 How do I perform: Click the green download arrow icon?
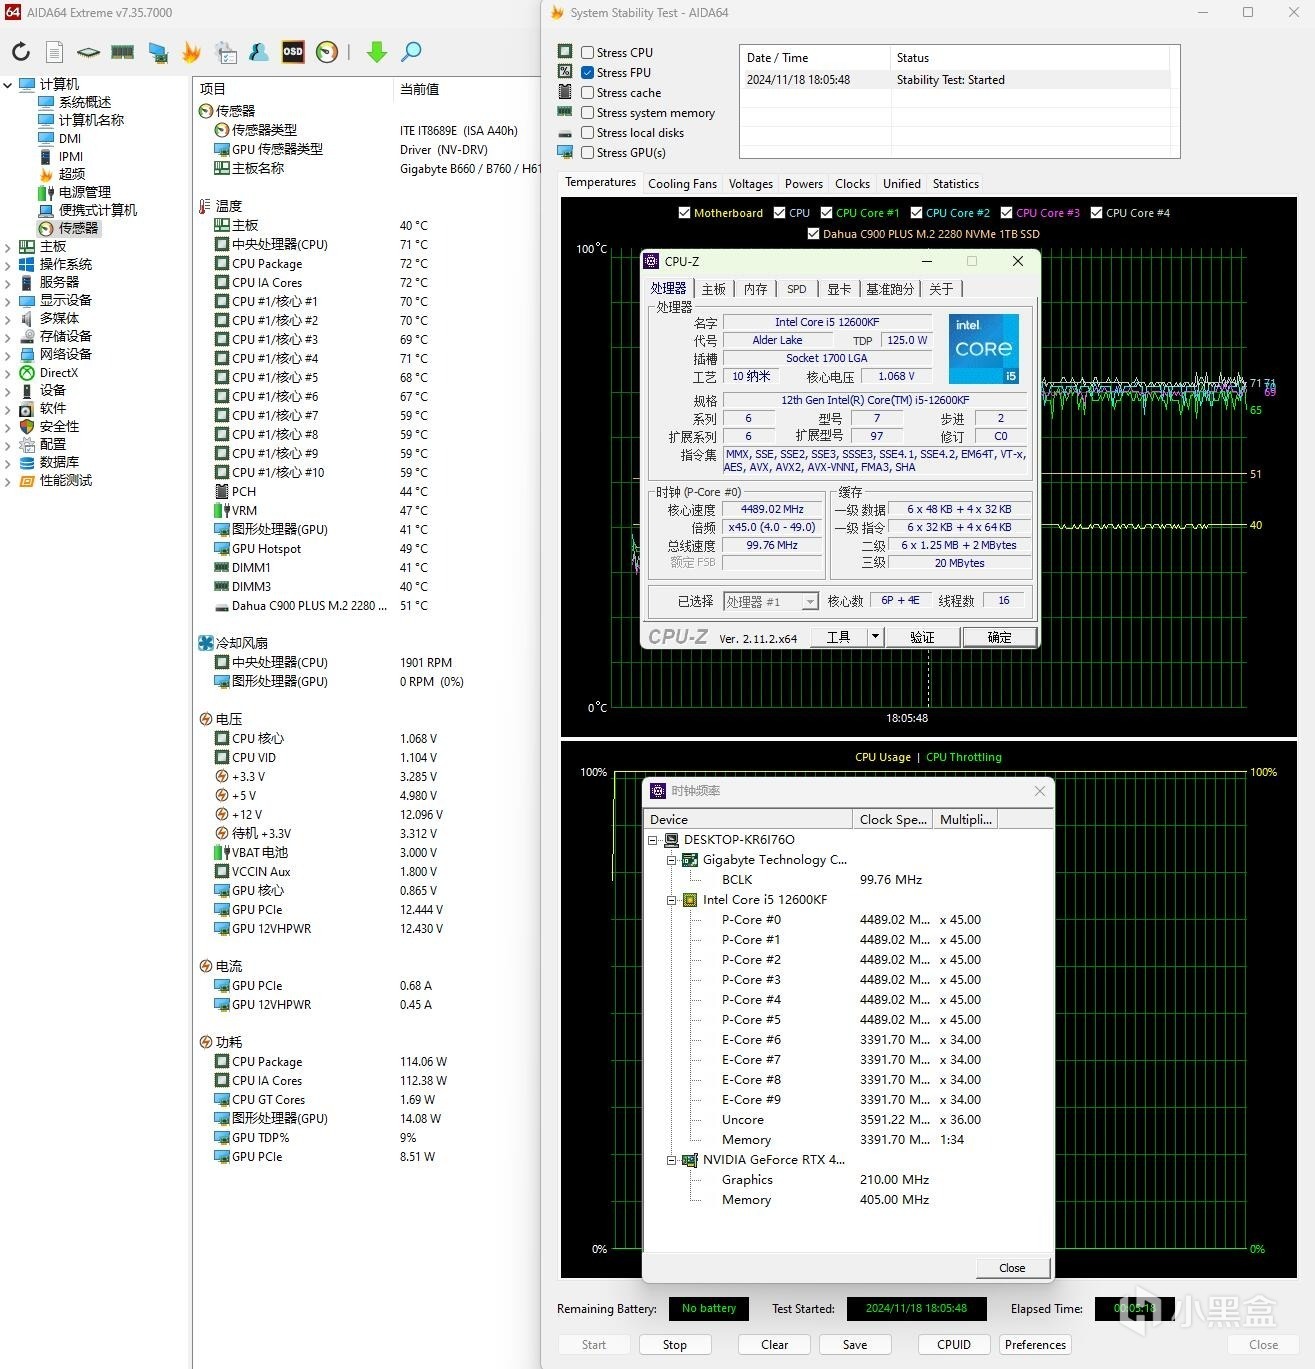(376, 52)
